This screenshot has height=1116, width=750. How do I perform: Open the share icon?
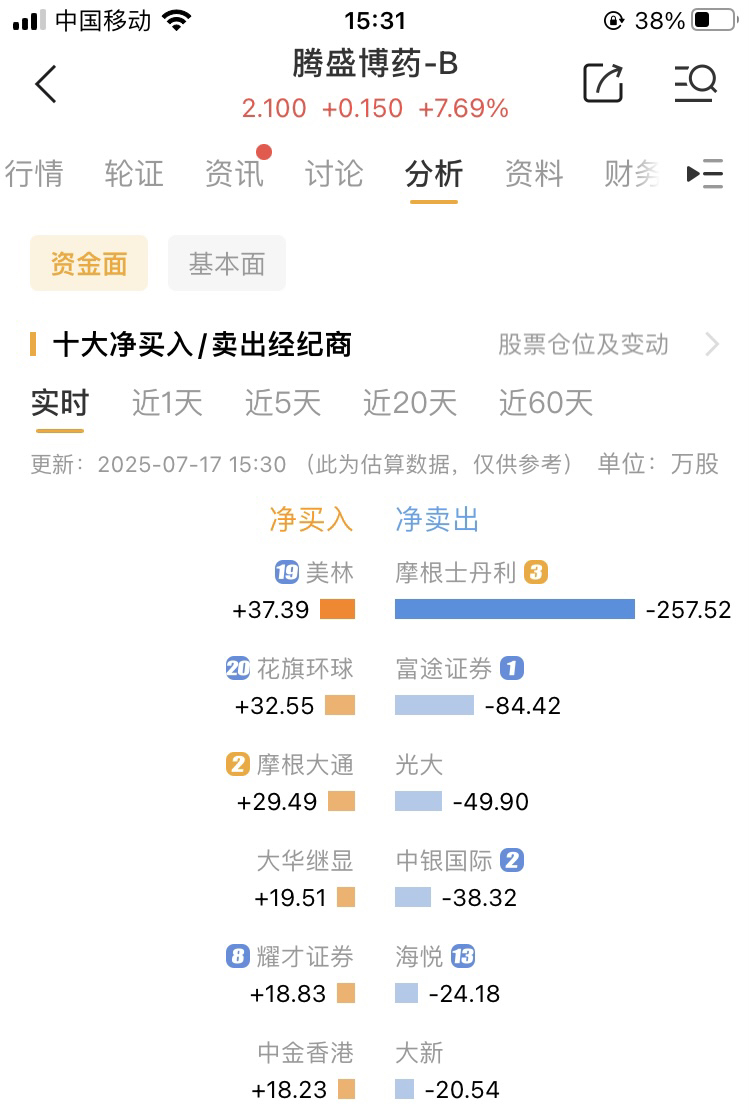(603, 83)
